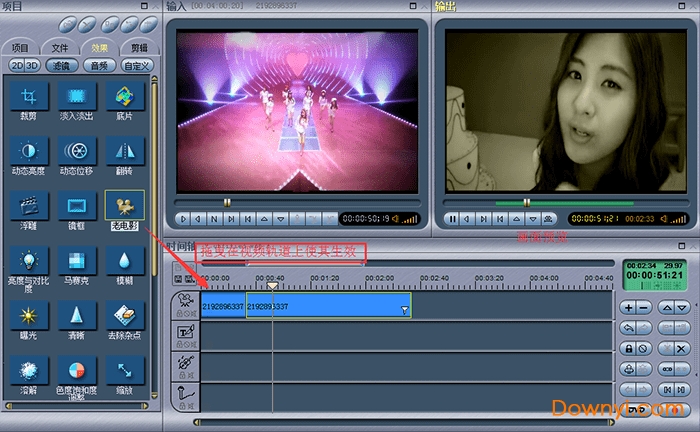Expand clip menu triangle on second video clip
700x432 pixels.
click(404, 310)
